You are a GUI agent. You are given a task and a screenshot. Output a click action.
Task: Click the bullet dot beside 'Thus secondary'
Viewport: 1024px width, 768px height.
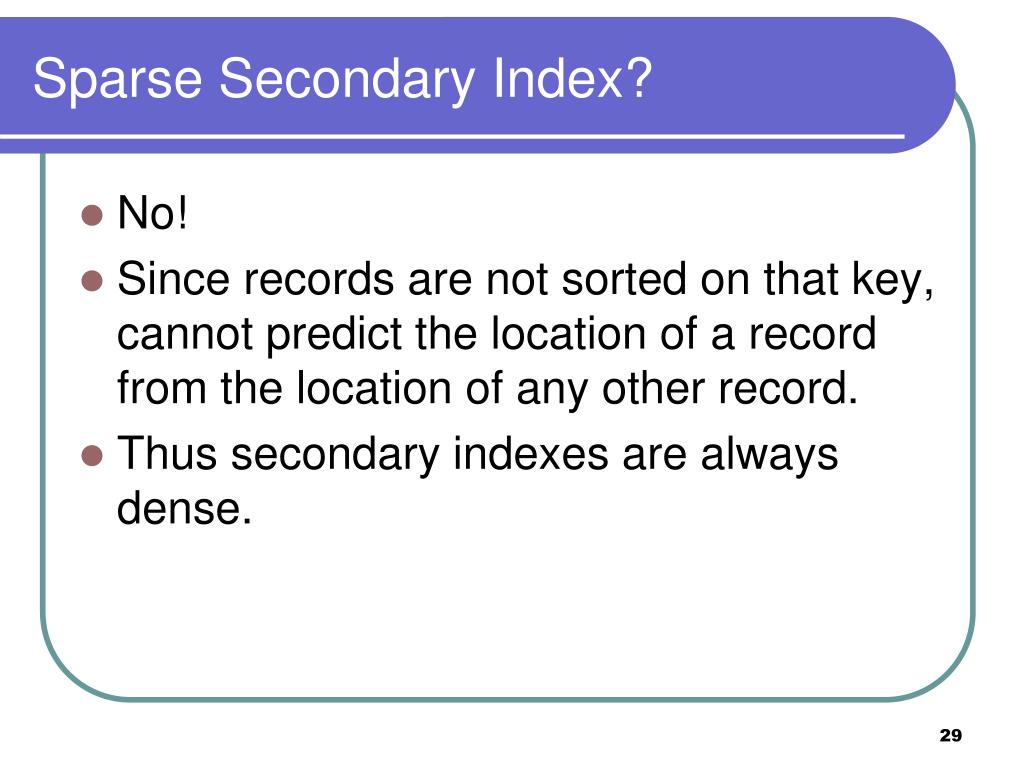point(92,455)
